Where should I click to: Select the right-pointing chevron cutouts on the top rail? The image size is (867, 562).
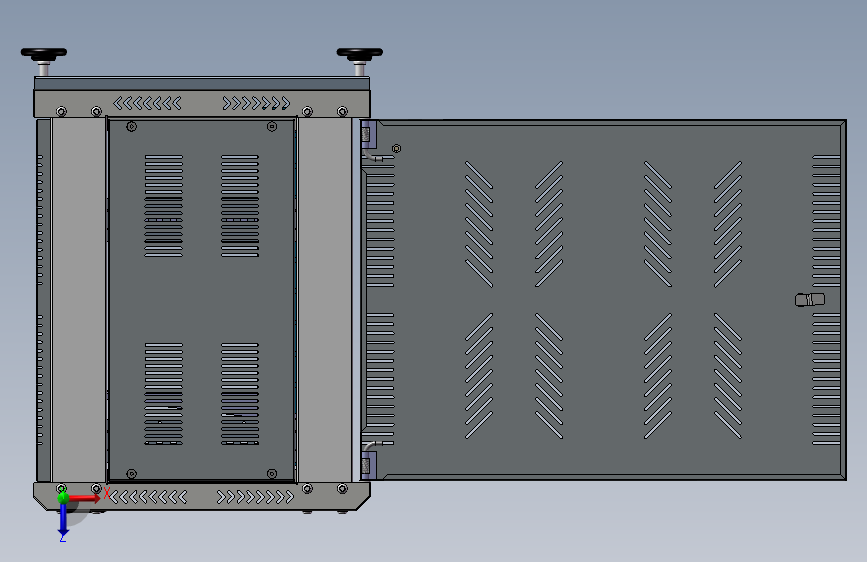point(257,103)
